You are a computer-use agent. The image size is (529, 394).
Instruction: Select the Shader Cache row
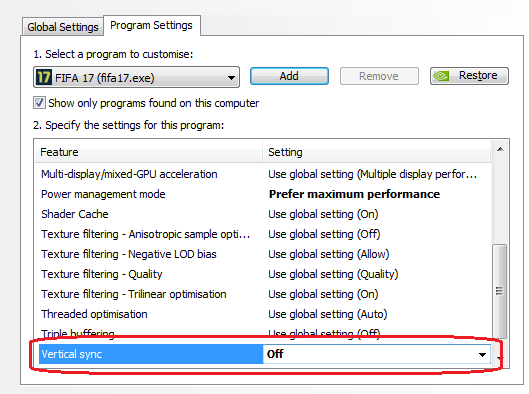pos(263,214)
